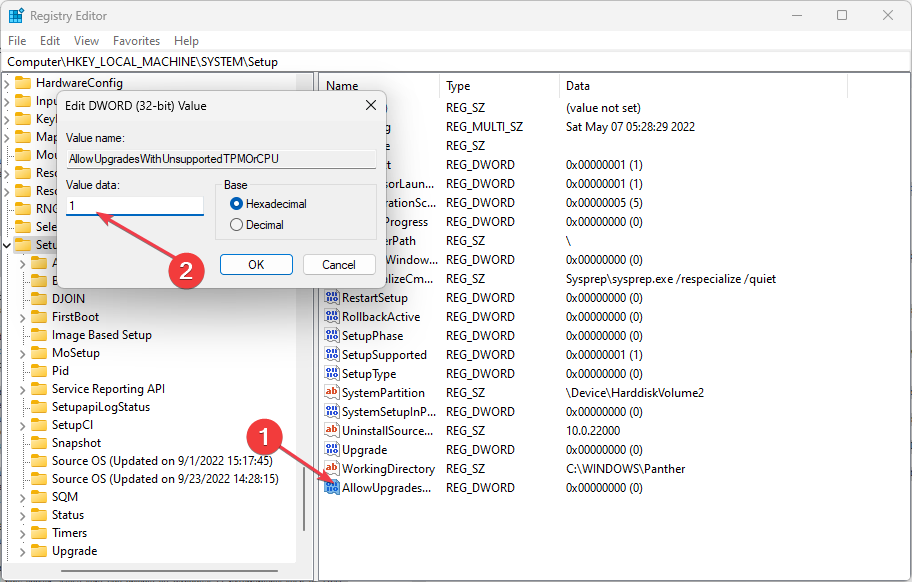Image resolution: width=912 pixels, height=582 pixels.
Task: Open the Favorites menu
Action: [x=136, y=41]
